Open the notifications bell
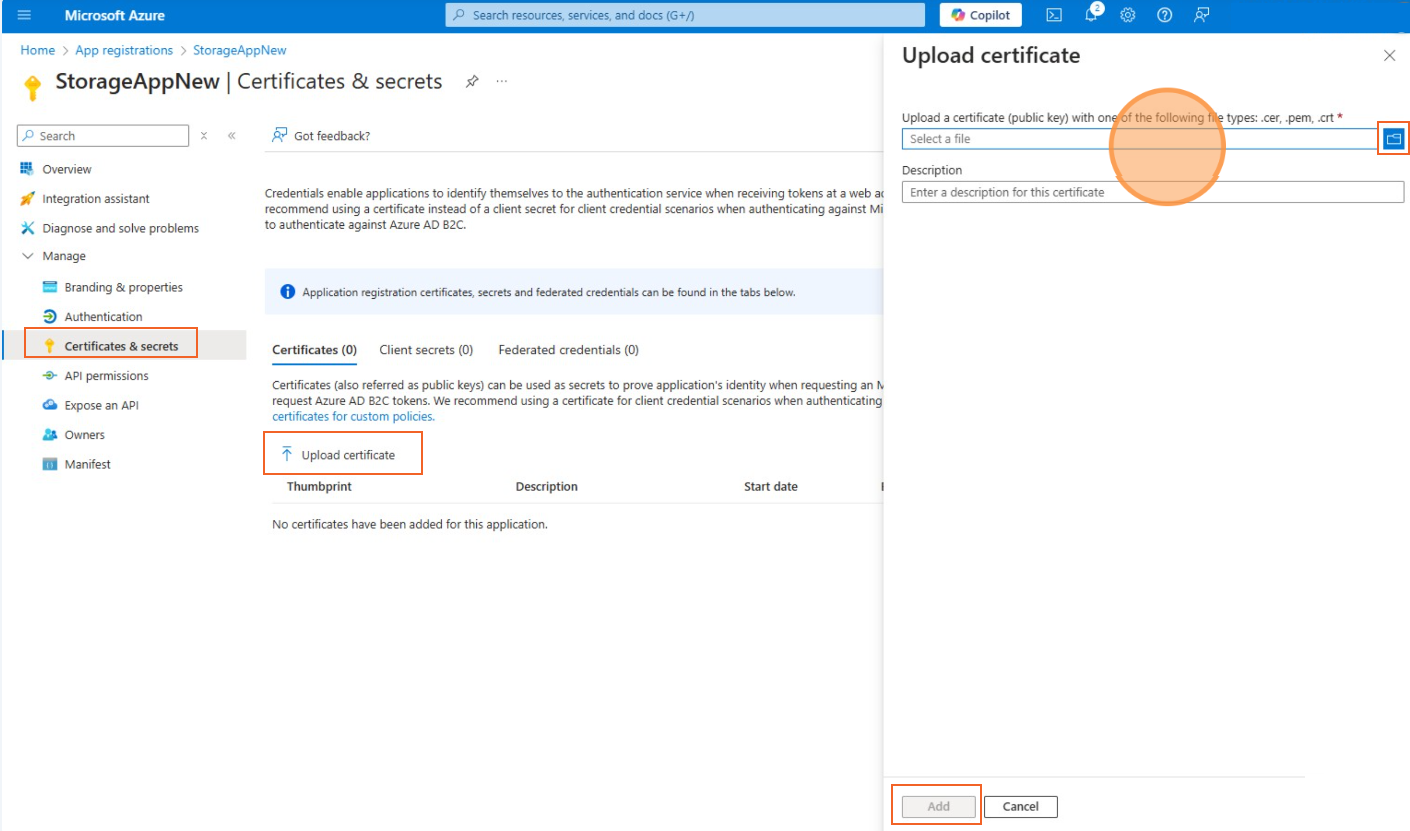The width and height of the screenshot is (1410, 831). click(1091, 15)
